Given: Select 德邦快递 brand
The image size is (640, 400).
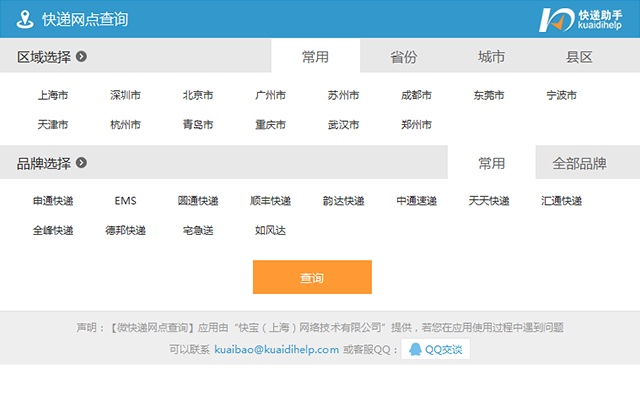Looking at the screenshot, I should pyautogui.click(x=125, y=230).
